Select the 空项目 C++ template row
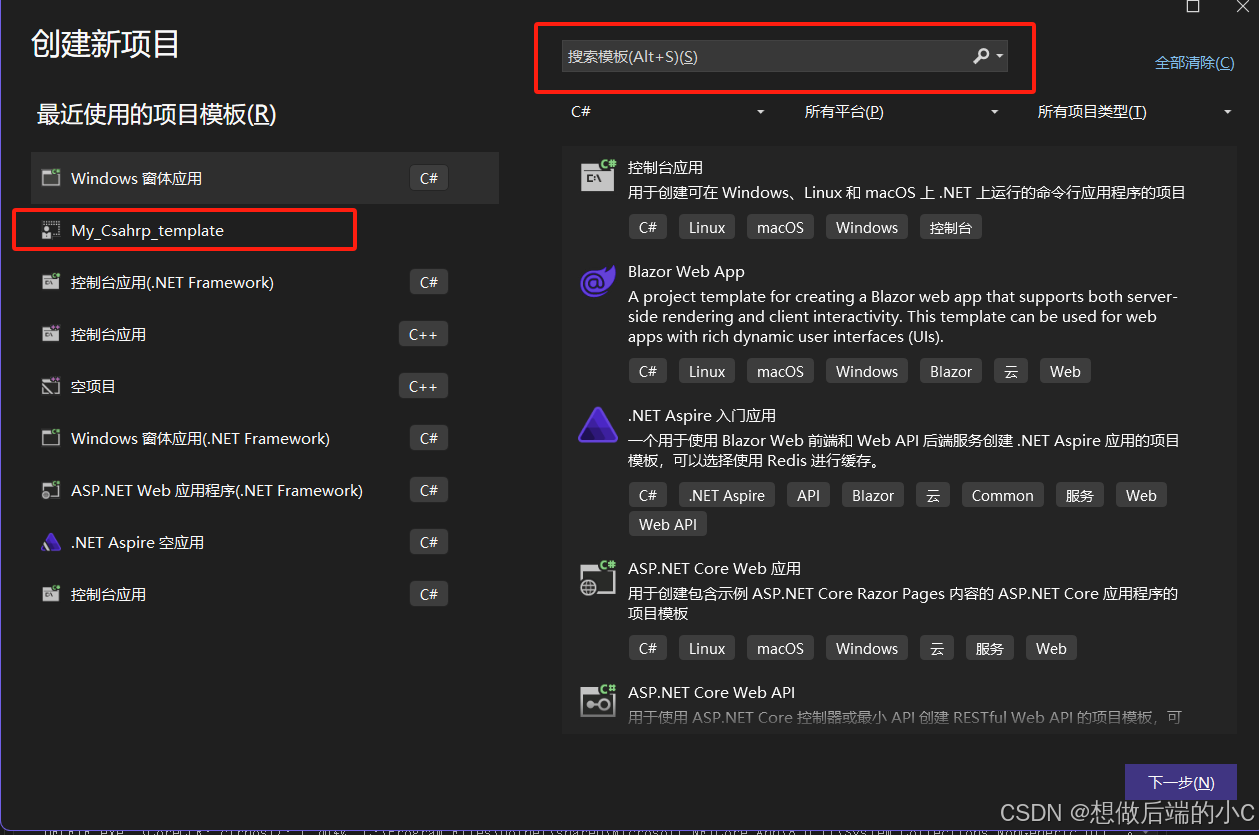Image resolution: width=1259 pixels, height=835 pixels. pos(265,386)
